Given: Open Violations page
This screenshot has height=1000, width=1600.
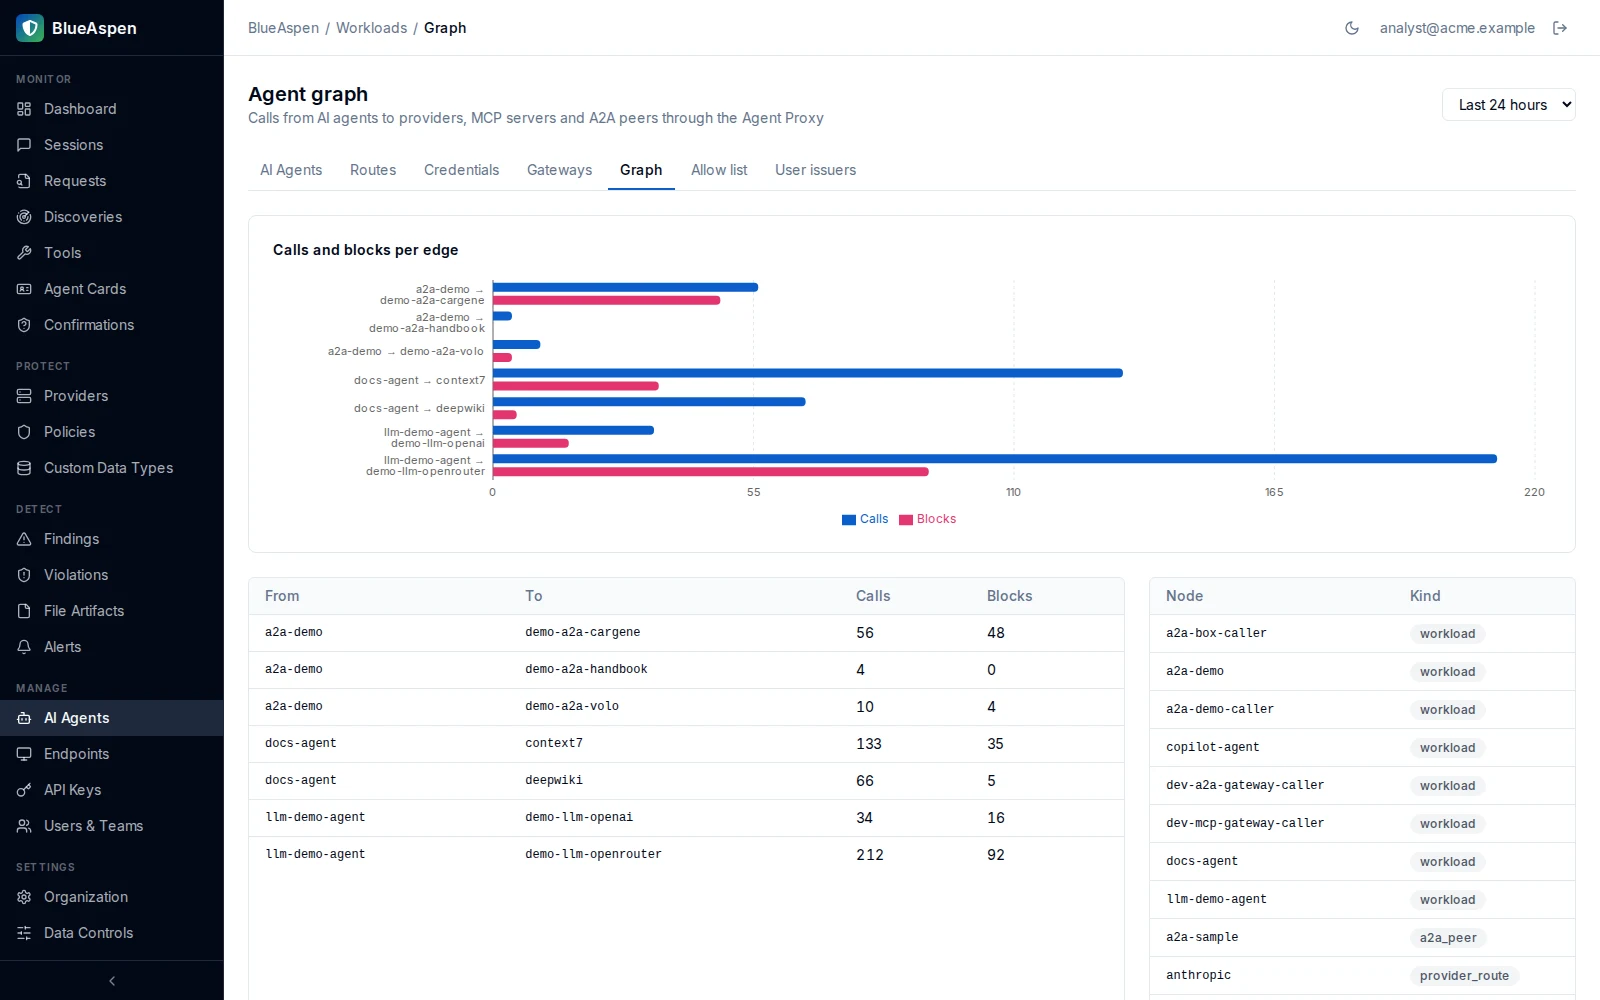Looking at the screenshot, I should [x=112, y=575].
